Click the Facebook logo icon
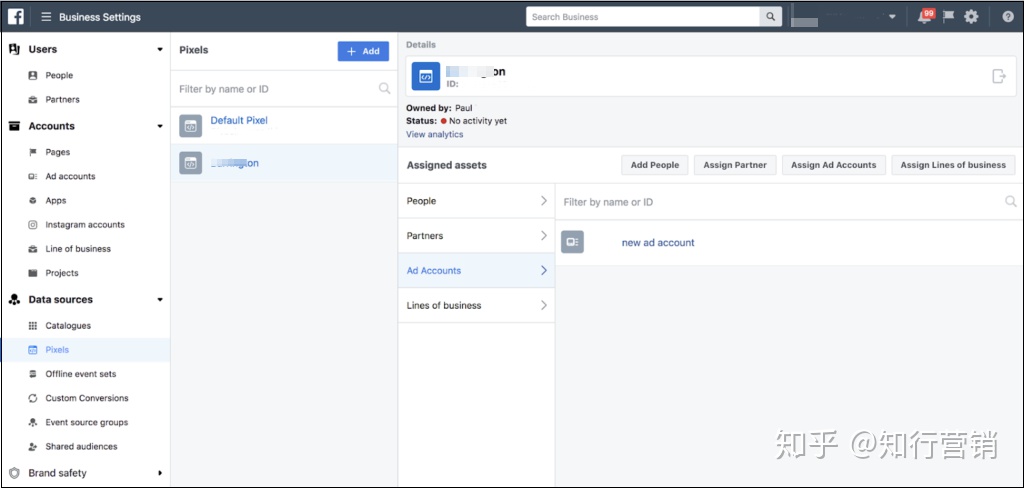The width and height of the screenshot is (1024, 488). [x=16, y=16]
